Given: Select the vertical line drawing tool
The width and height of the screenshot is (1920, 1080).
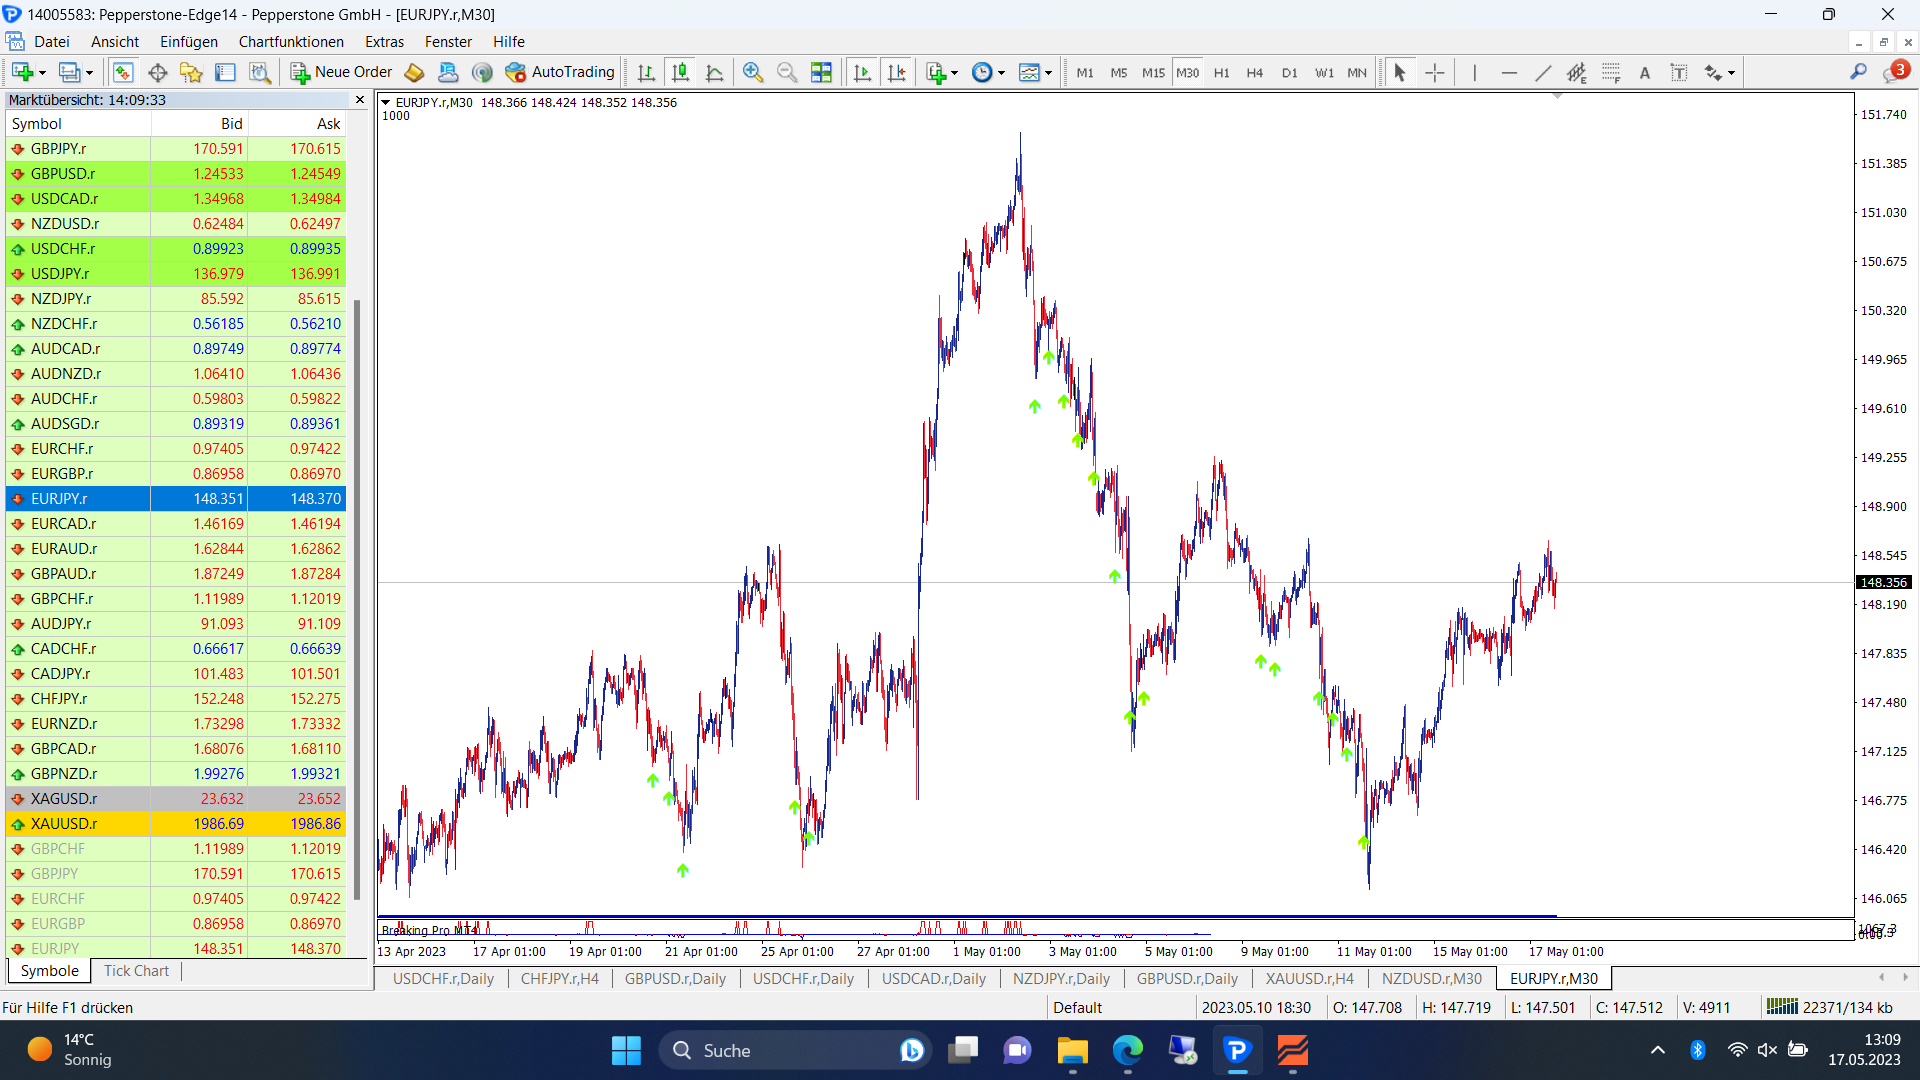Looking at the screenshot, I should pos(1474,72).
